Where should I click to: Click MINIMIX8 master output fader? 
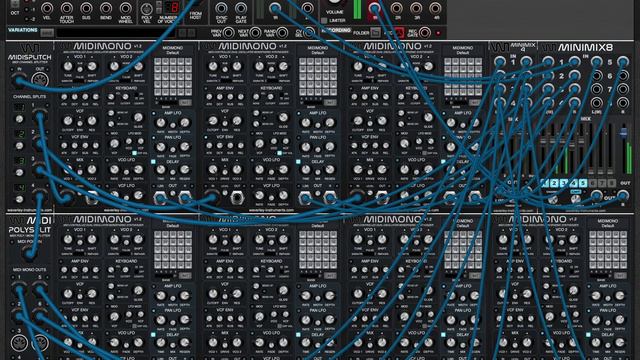(623, 133)
